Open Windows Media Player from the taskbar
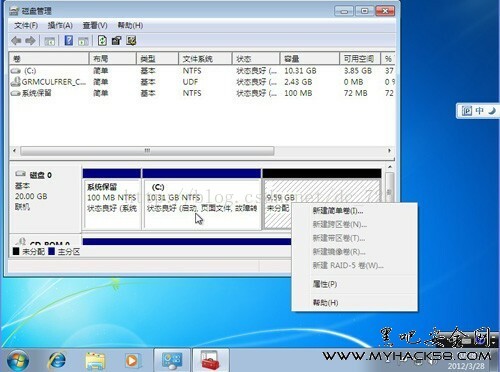Image resolution: width=500 pixels, height=372 pixels. pyautogui.click(x=132, y=360)
